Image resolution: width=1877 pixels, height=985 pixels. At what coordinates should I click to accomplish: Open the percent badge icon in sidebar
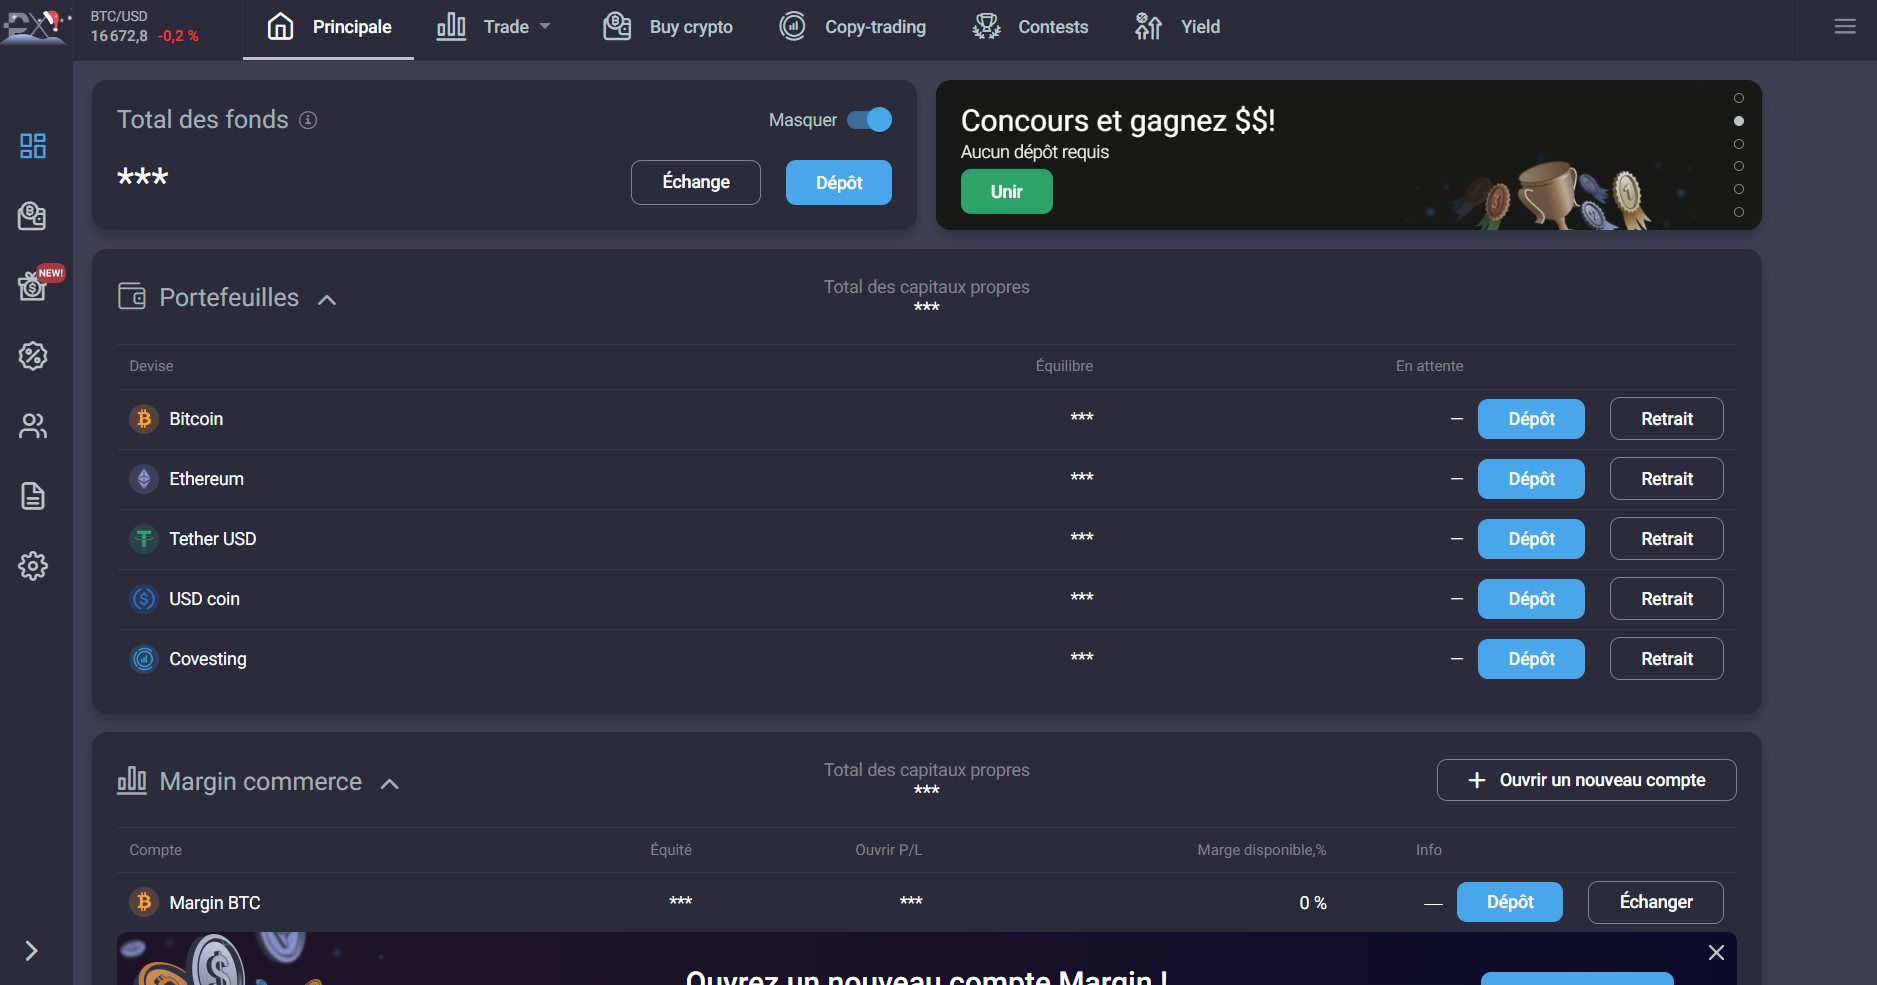(x=33, y=356)
